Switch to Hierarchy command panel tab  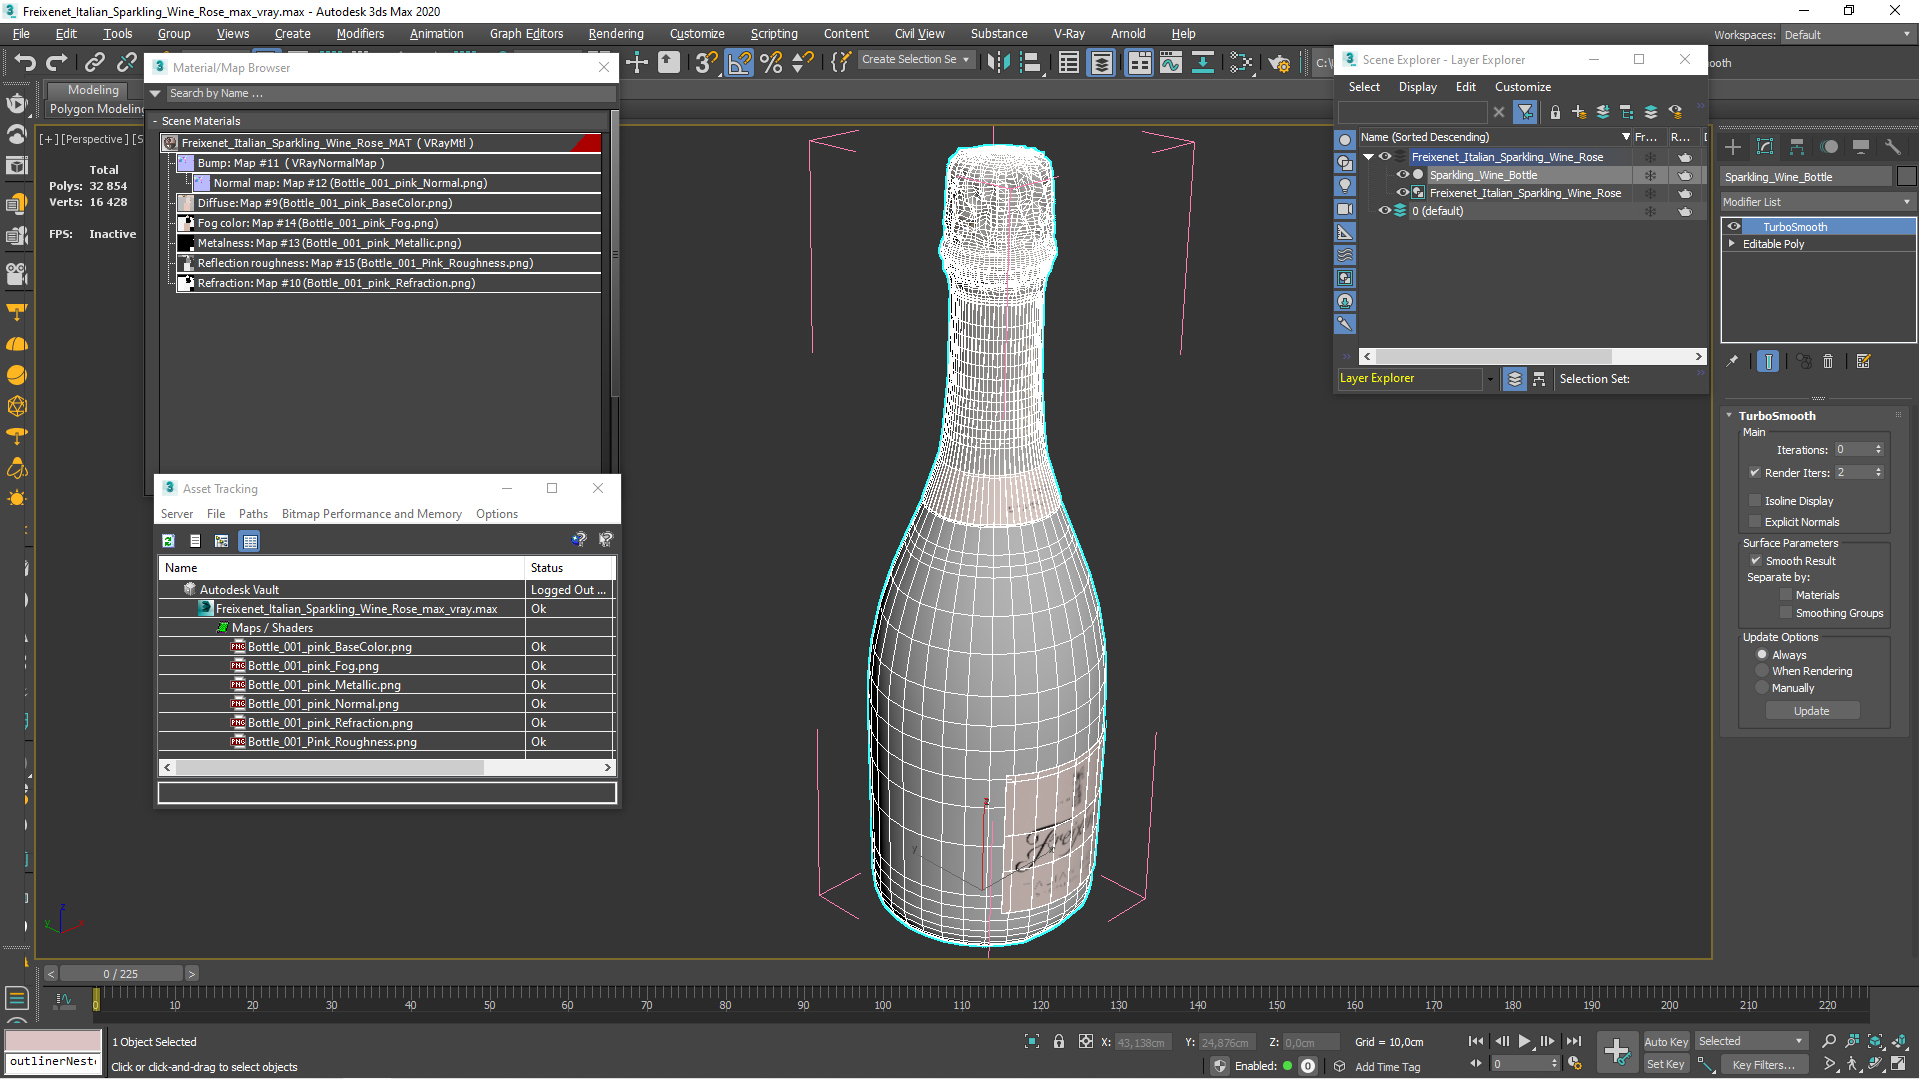point(1797,147)
